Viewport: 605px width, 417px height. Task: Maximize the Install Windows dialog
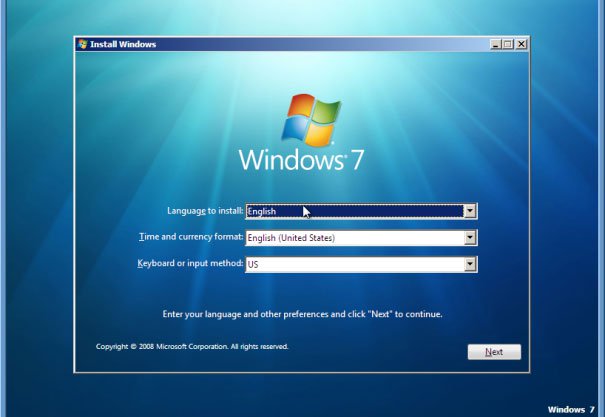pos(508,44)
